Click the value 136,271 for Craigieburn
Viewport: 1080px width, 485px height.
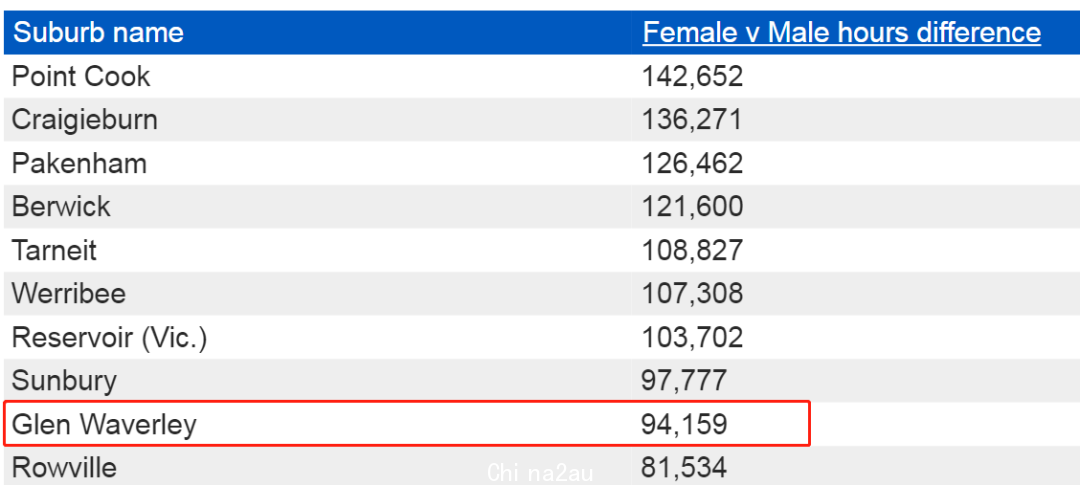click(692, 120)
